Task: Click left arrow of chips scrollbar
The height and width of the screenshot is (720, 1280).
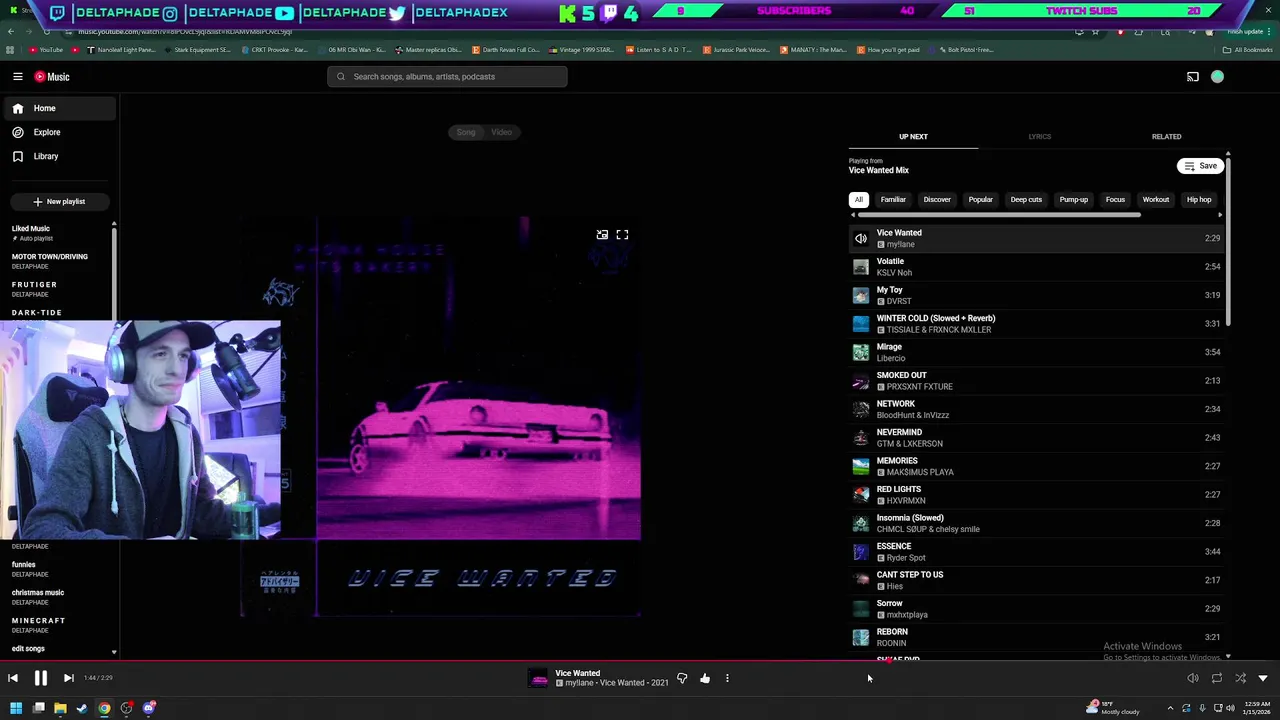Action: 853,215
